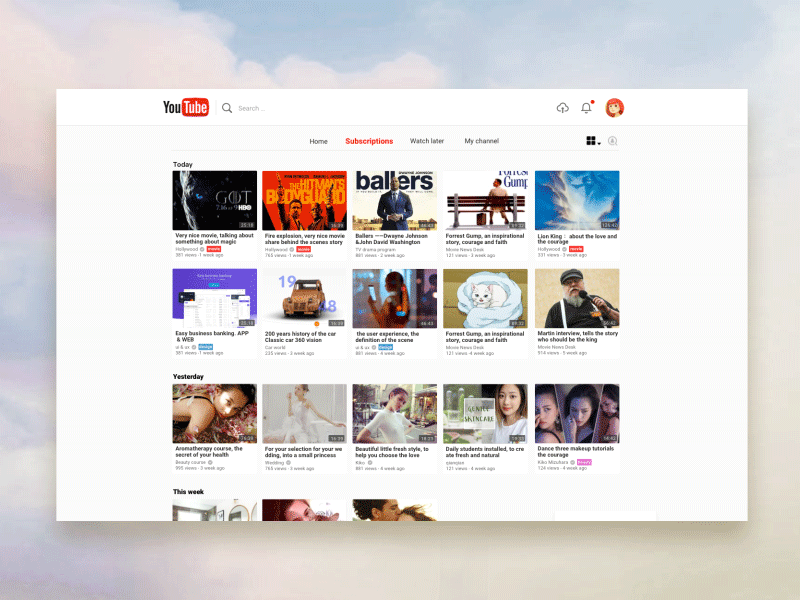Screen dimensions: 800x600
Task: Click the Movie News Desk channel name
Action: [x=468, y=249]
